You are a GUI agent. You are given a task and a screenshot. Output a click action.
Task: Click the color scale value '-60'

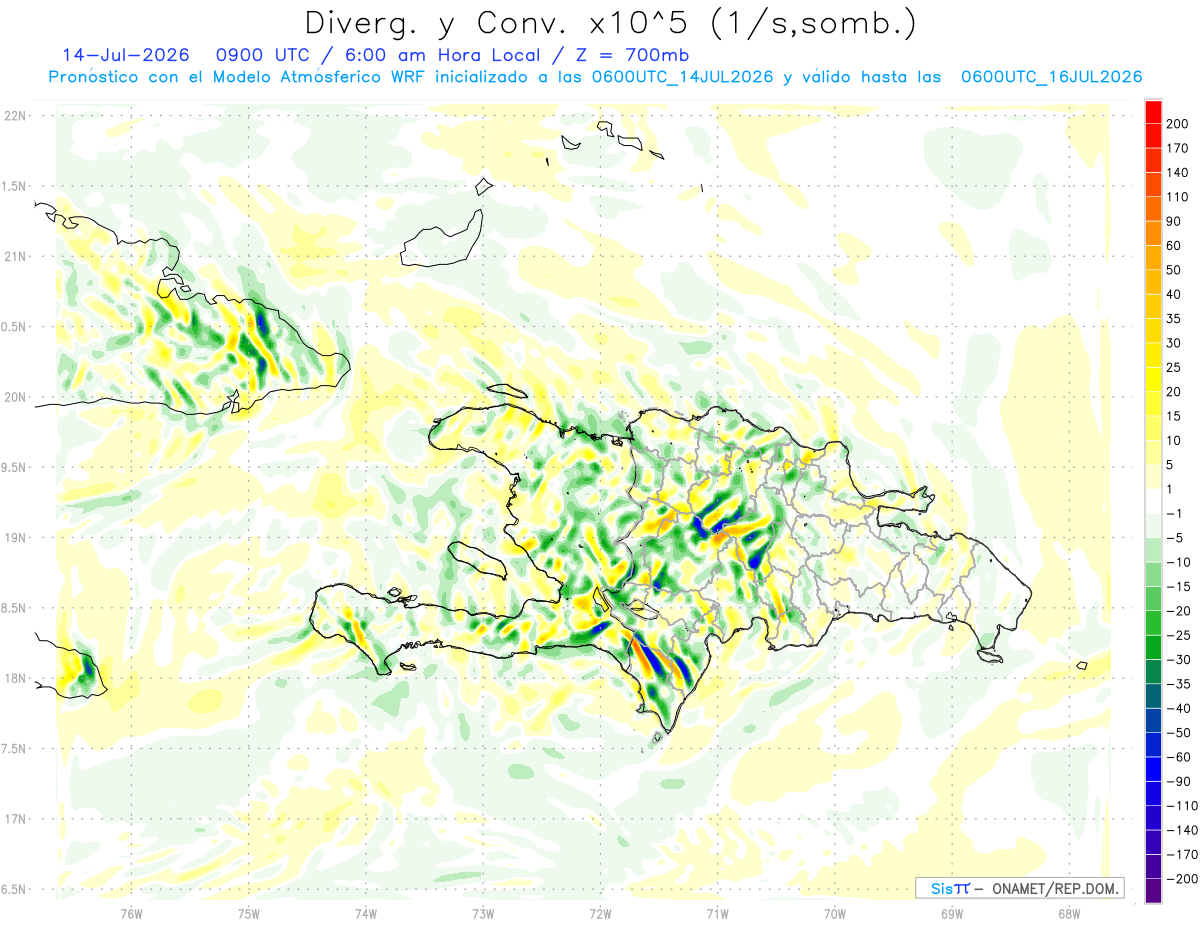(1179, 757)
